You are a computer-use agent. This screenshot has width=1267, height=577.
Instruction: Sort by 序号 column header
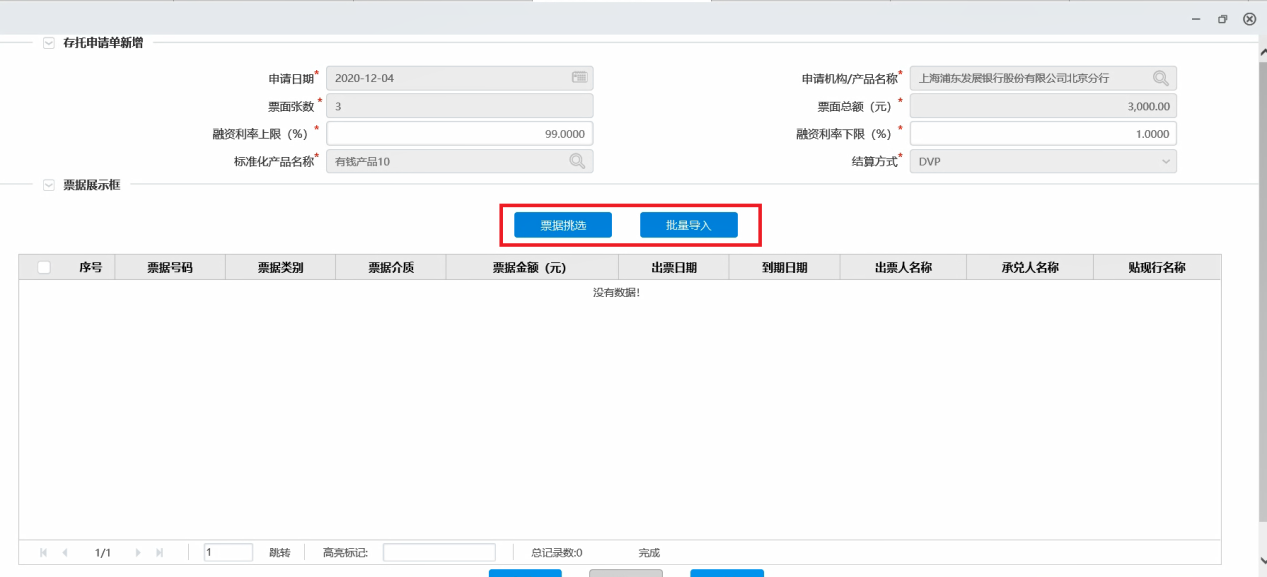click(x=91, y=267)
